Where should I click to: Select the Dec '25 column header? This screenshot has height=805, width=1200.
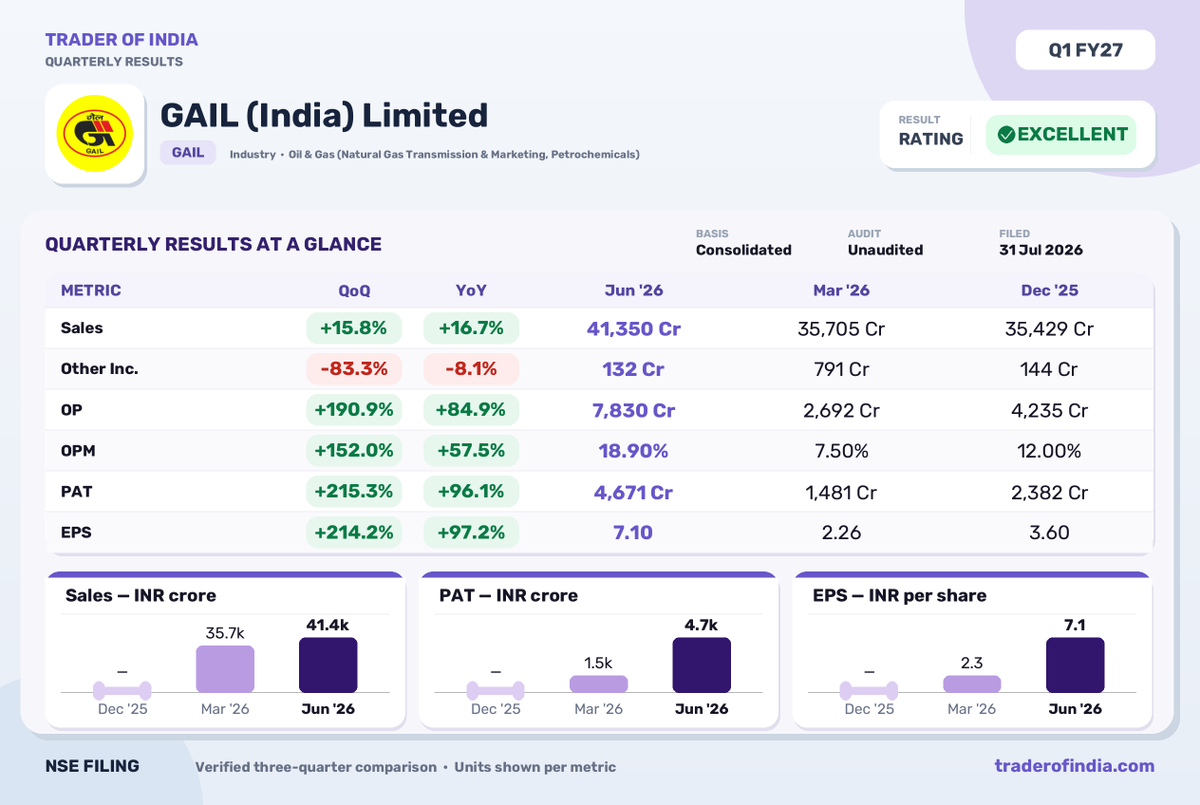(1049, 290)
